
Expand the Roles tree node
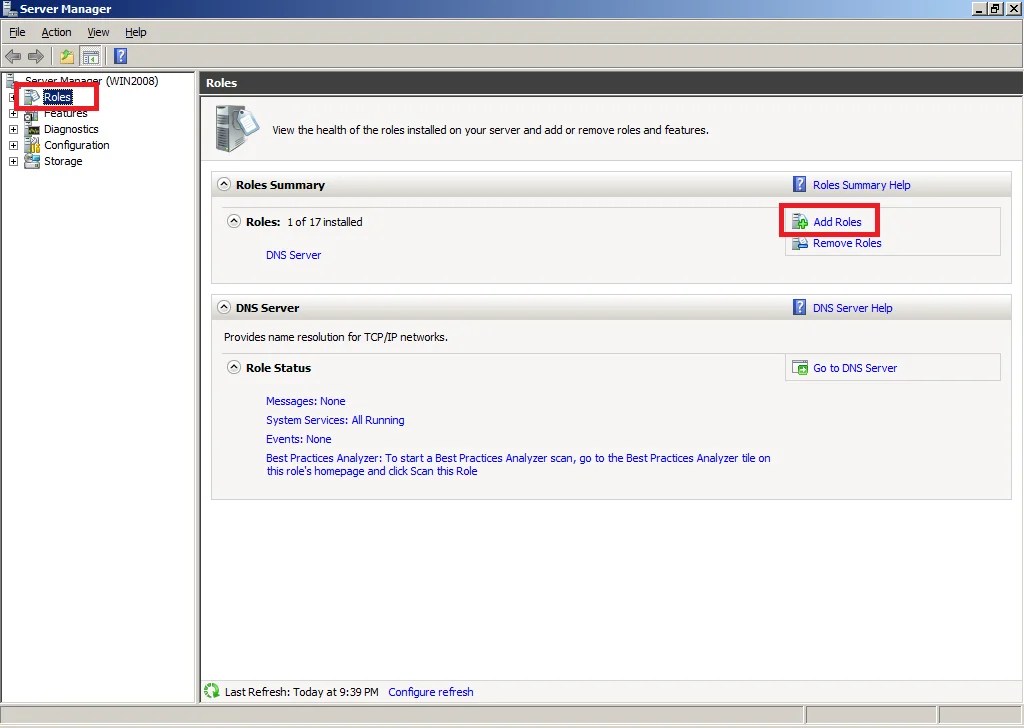pyautogui.click(x=13, y=97)
